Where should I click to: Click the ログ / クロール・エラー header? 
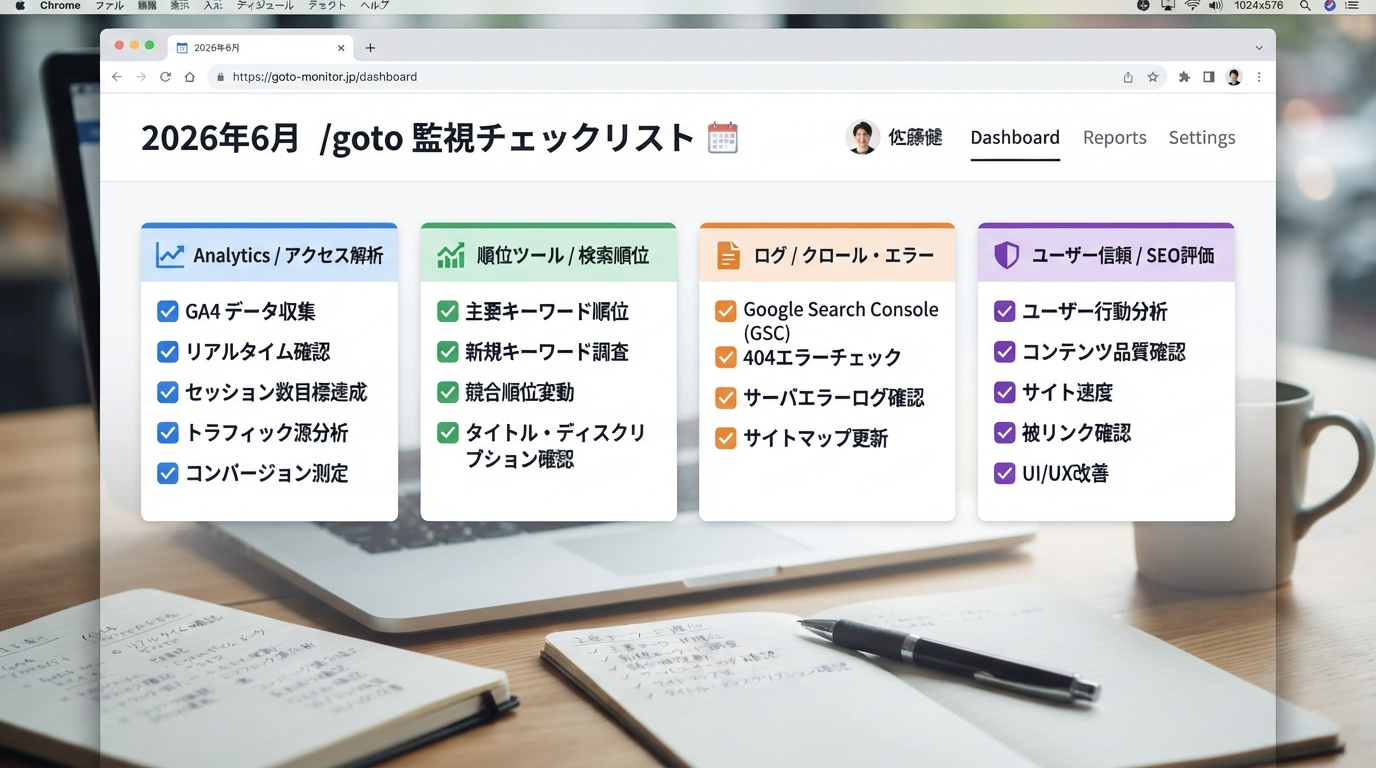(x=827, y=255)
